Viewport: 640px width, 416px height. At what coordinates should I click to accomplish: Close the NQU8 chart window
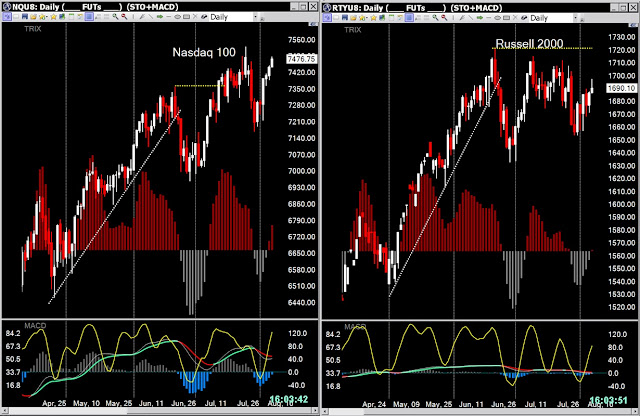(x=313, y=7)
